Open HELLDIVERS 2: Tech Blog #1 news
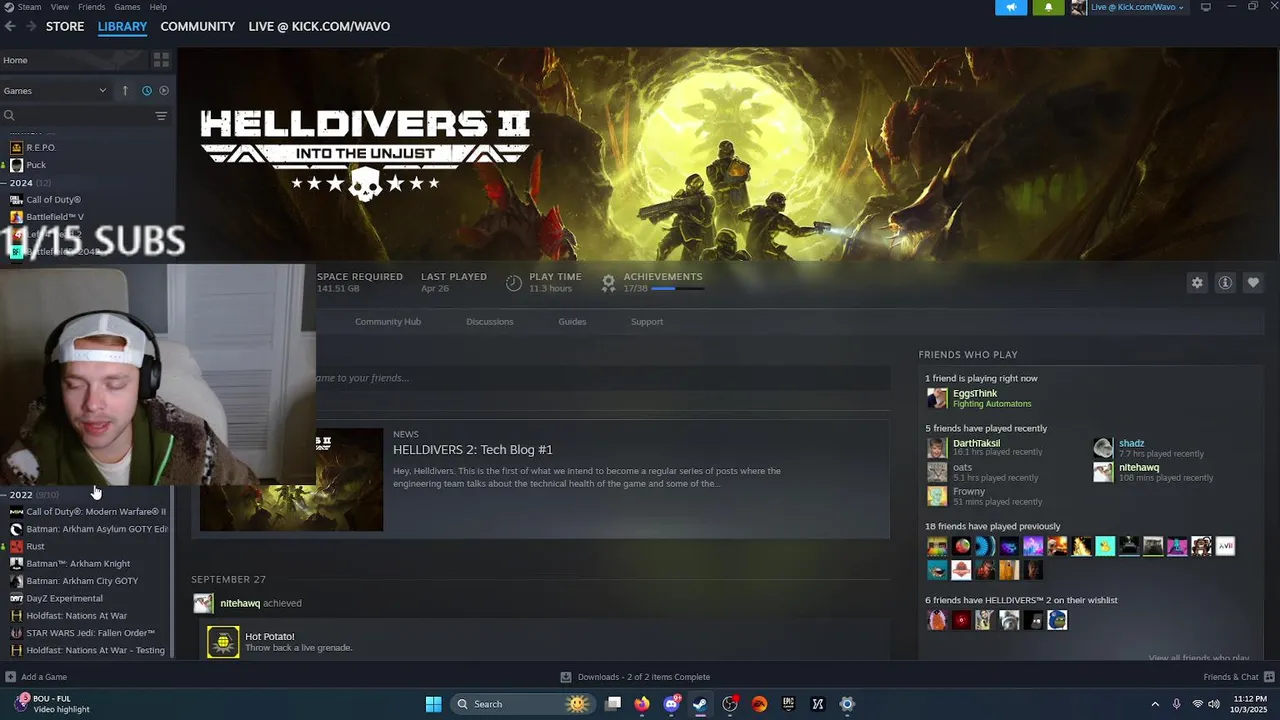Viewport: 1280px width, 720px height. pos(473,450)
